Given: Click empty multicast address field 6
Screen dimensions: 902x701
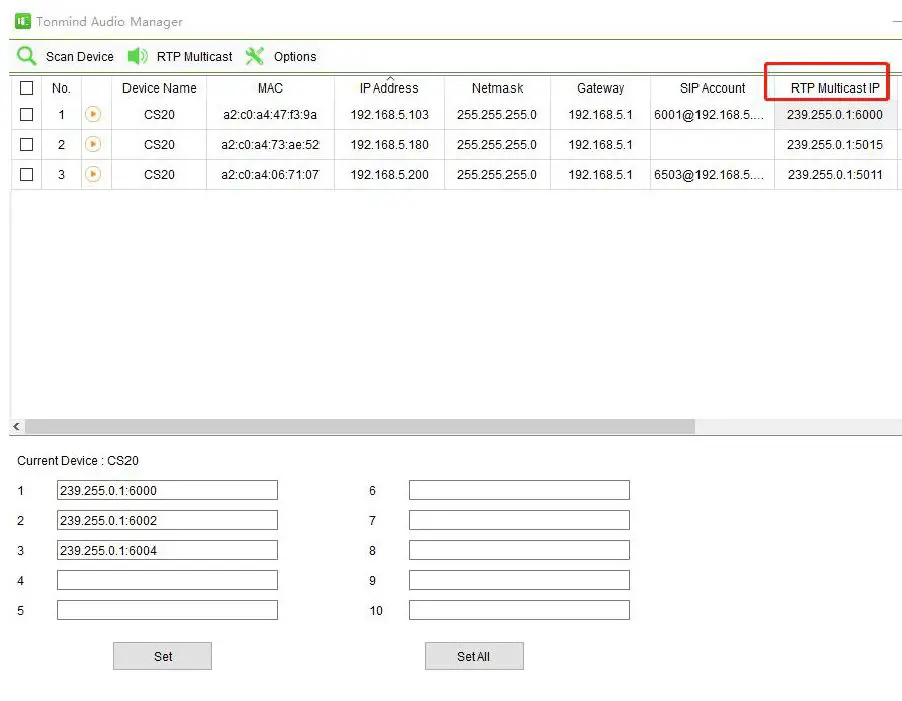Looking at the screenshot, I should pos(519,490).
